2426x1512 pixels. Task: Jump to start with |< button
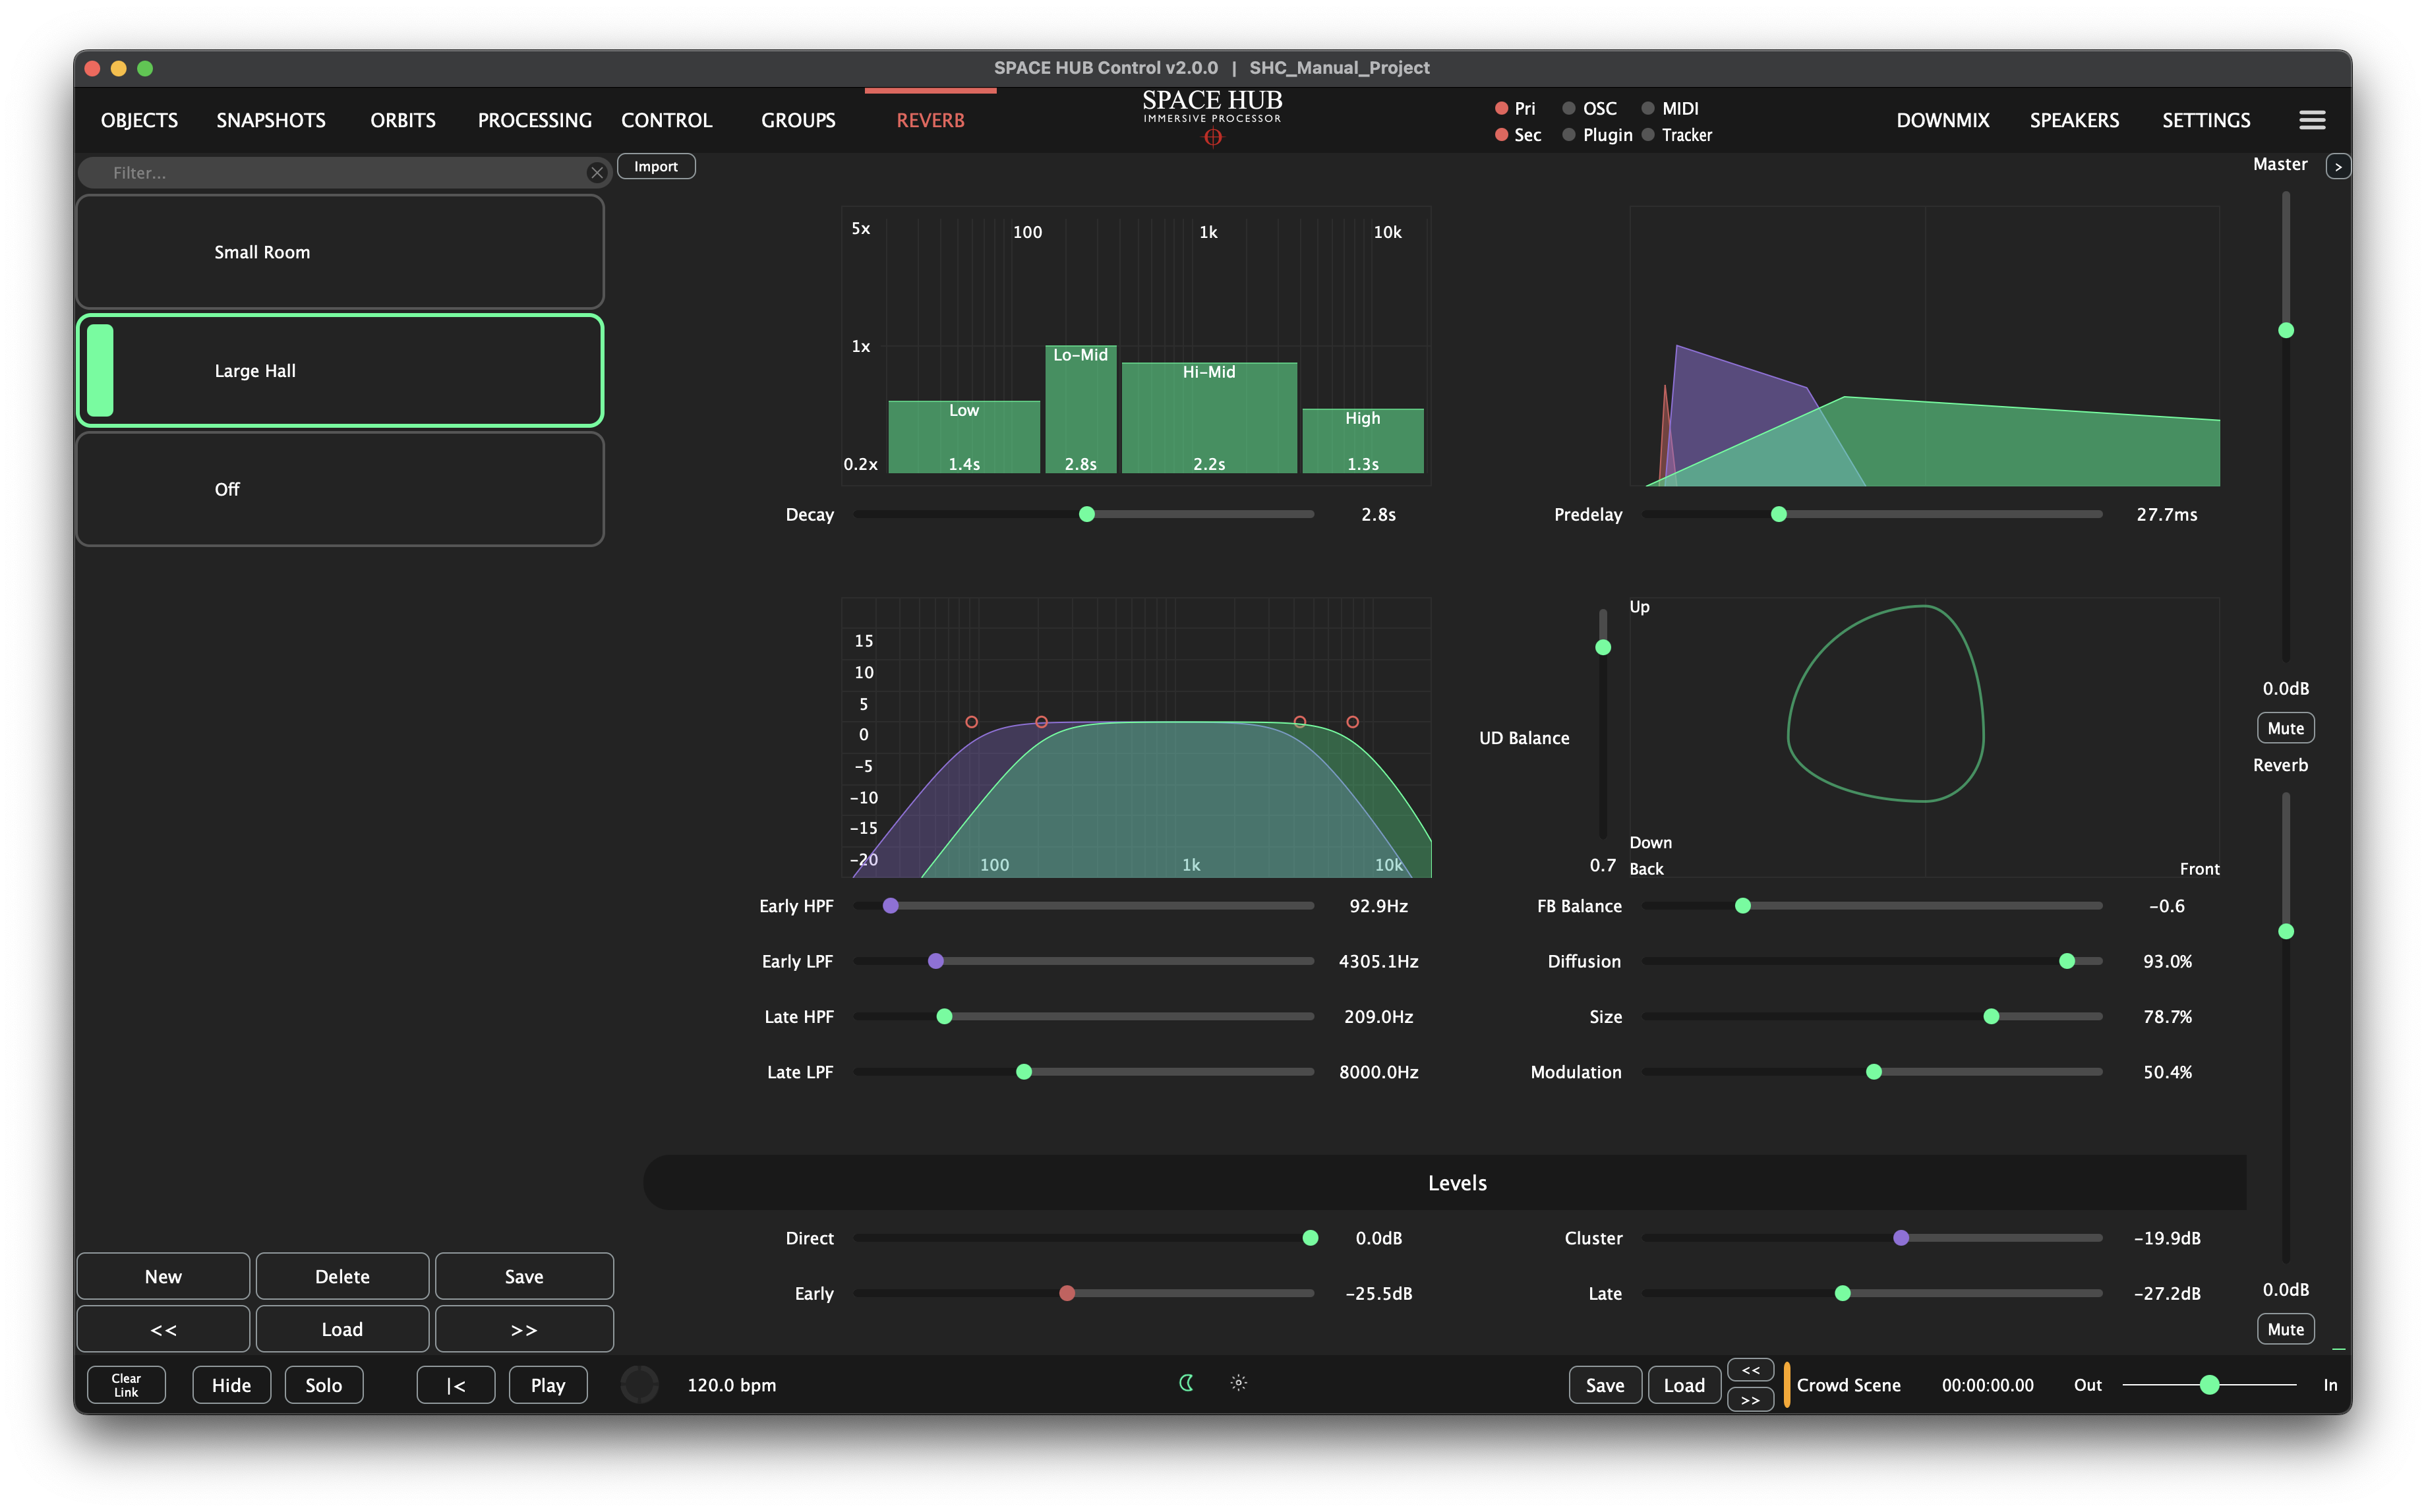click(x=456, y=1385)
